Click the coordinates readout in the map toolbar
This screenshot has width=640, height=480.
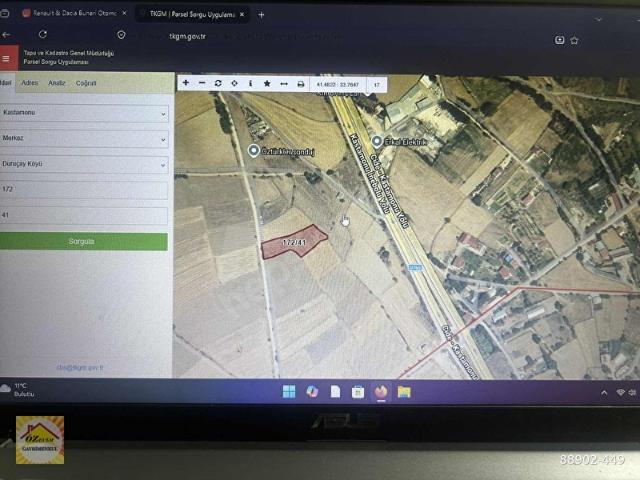tap(338, 84)
